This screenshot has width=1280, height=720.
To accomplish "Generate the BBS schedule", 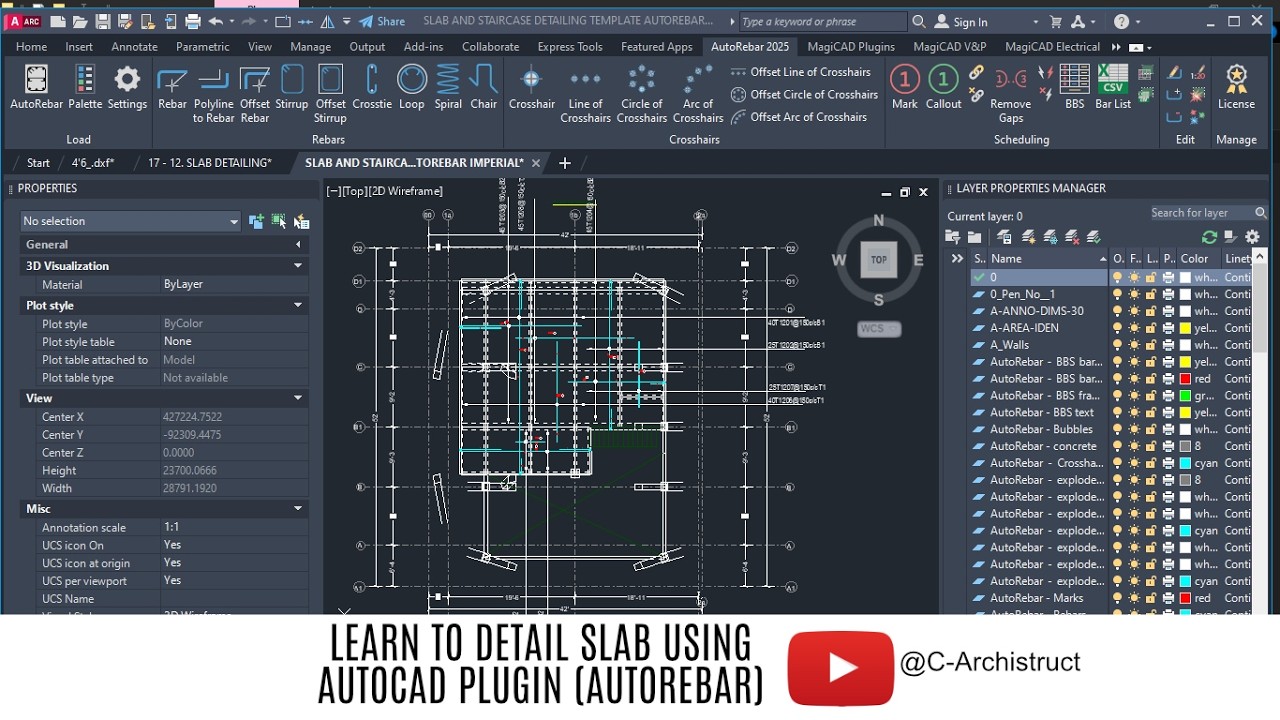I will 1075,87.
